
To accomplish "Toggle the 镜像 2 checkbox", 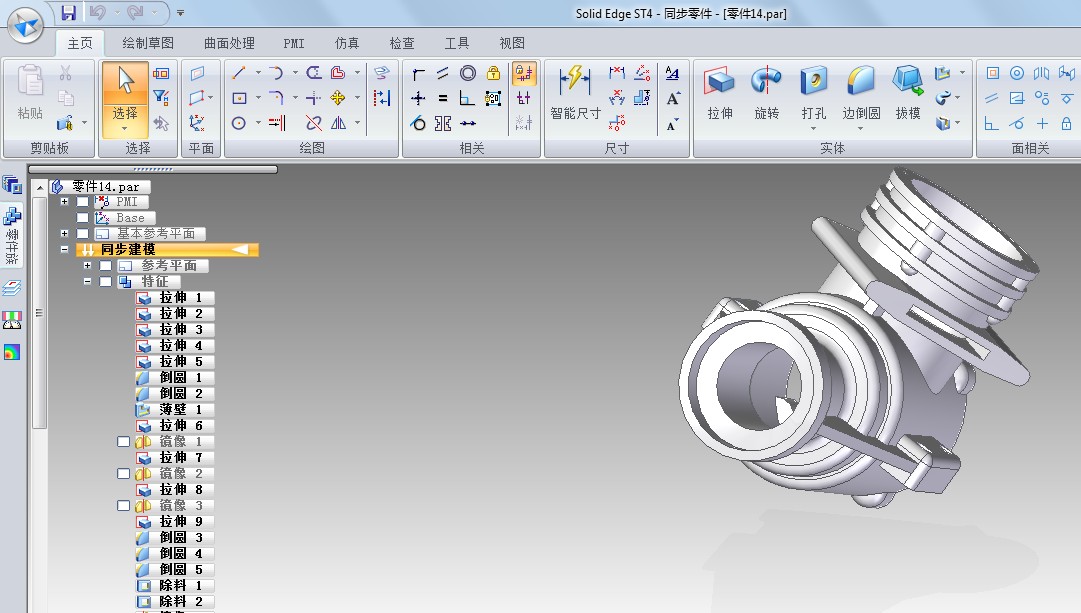I will pyautogui.click(x=123, y=474).
